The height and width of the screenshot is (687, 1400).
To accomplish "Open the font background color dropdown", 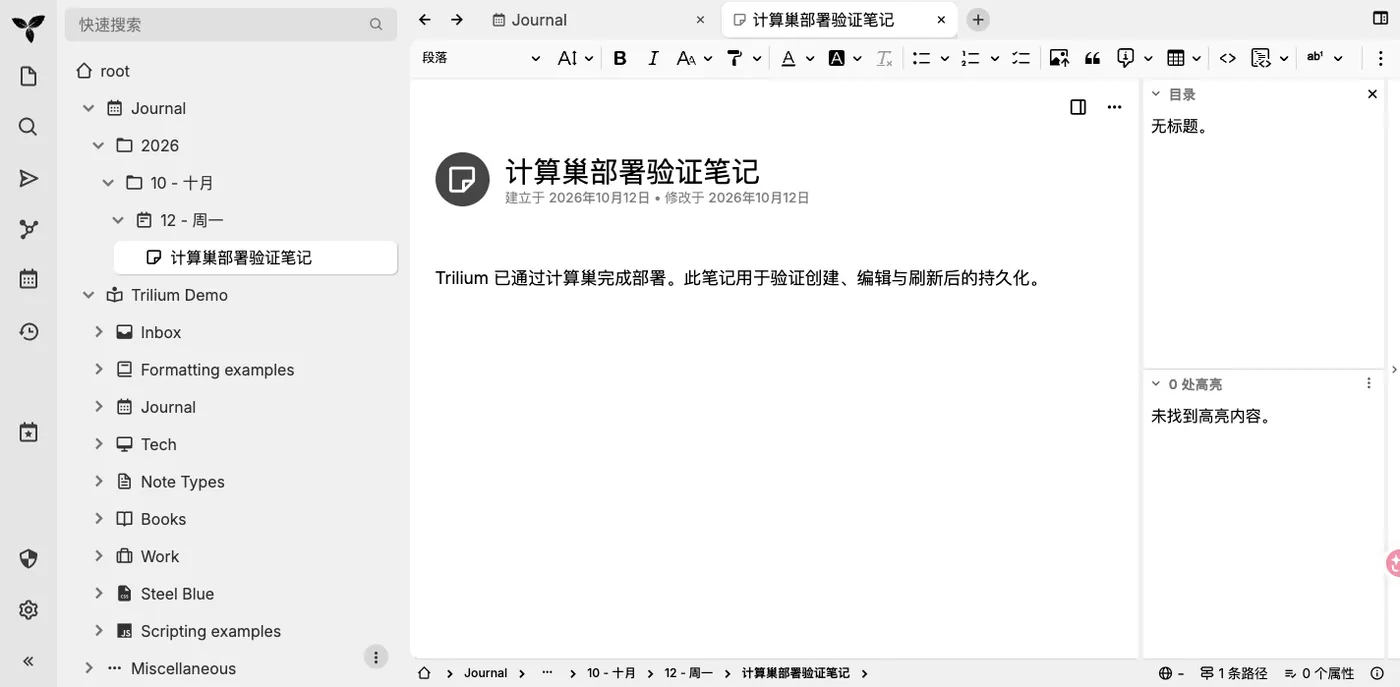I will click(x=845, y=58).
